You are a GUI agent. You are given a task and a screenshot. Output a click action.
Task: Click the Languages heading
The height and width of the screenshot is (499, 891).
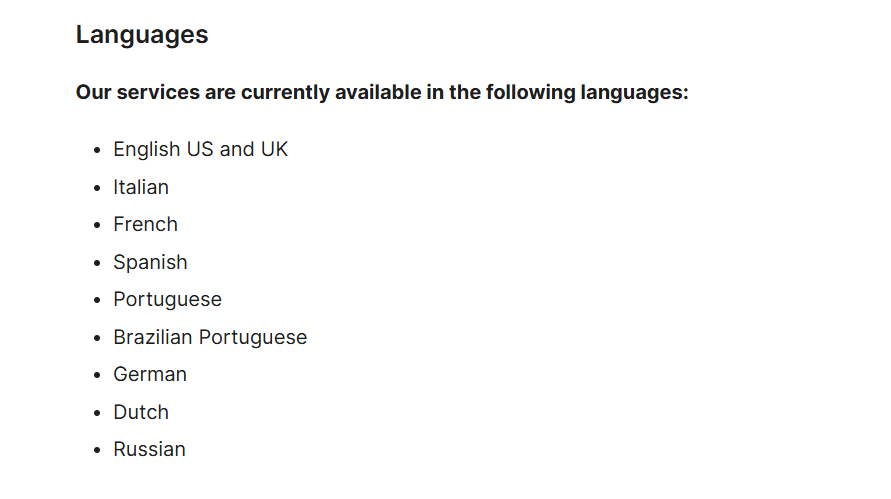(x=142, y=34)
